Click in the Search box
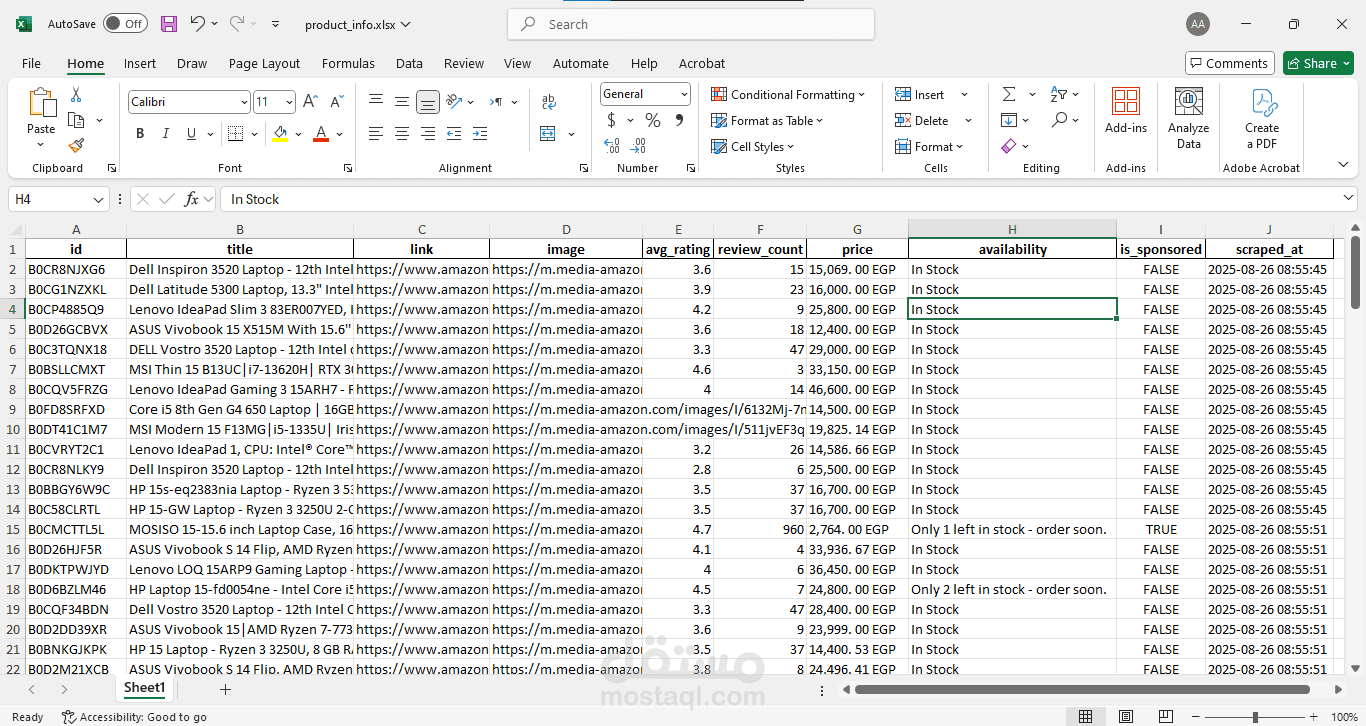The width and height of the screenshot is (1366, 726). point(691,24)
